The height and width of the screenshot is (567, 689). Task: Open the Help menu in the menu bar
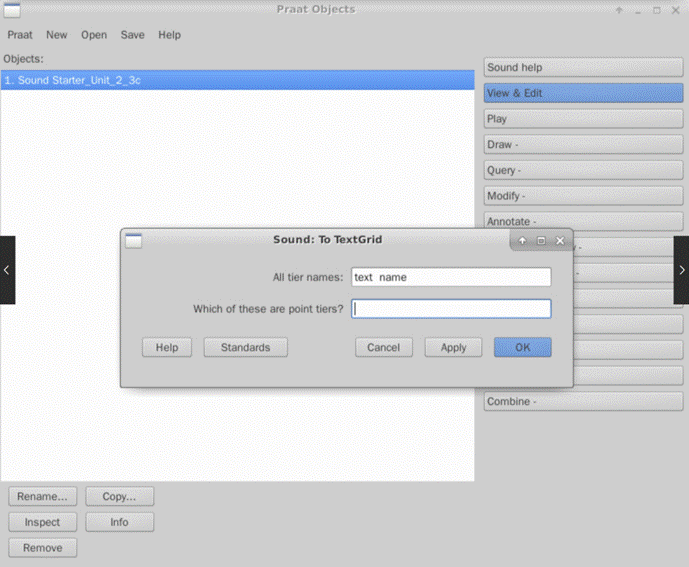tap(170, 35)
